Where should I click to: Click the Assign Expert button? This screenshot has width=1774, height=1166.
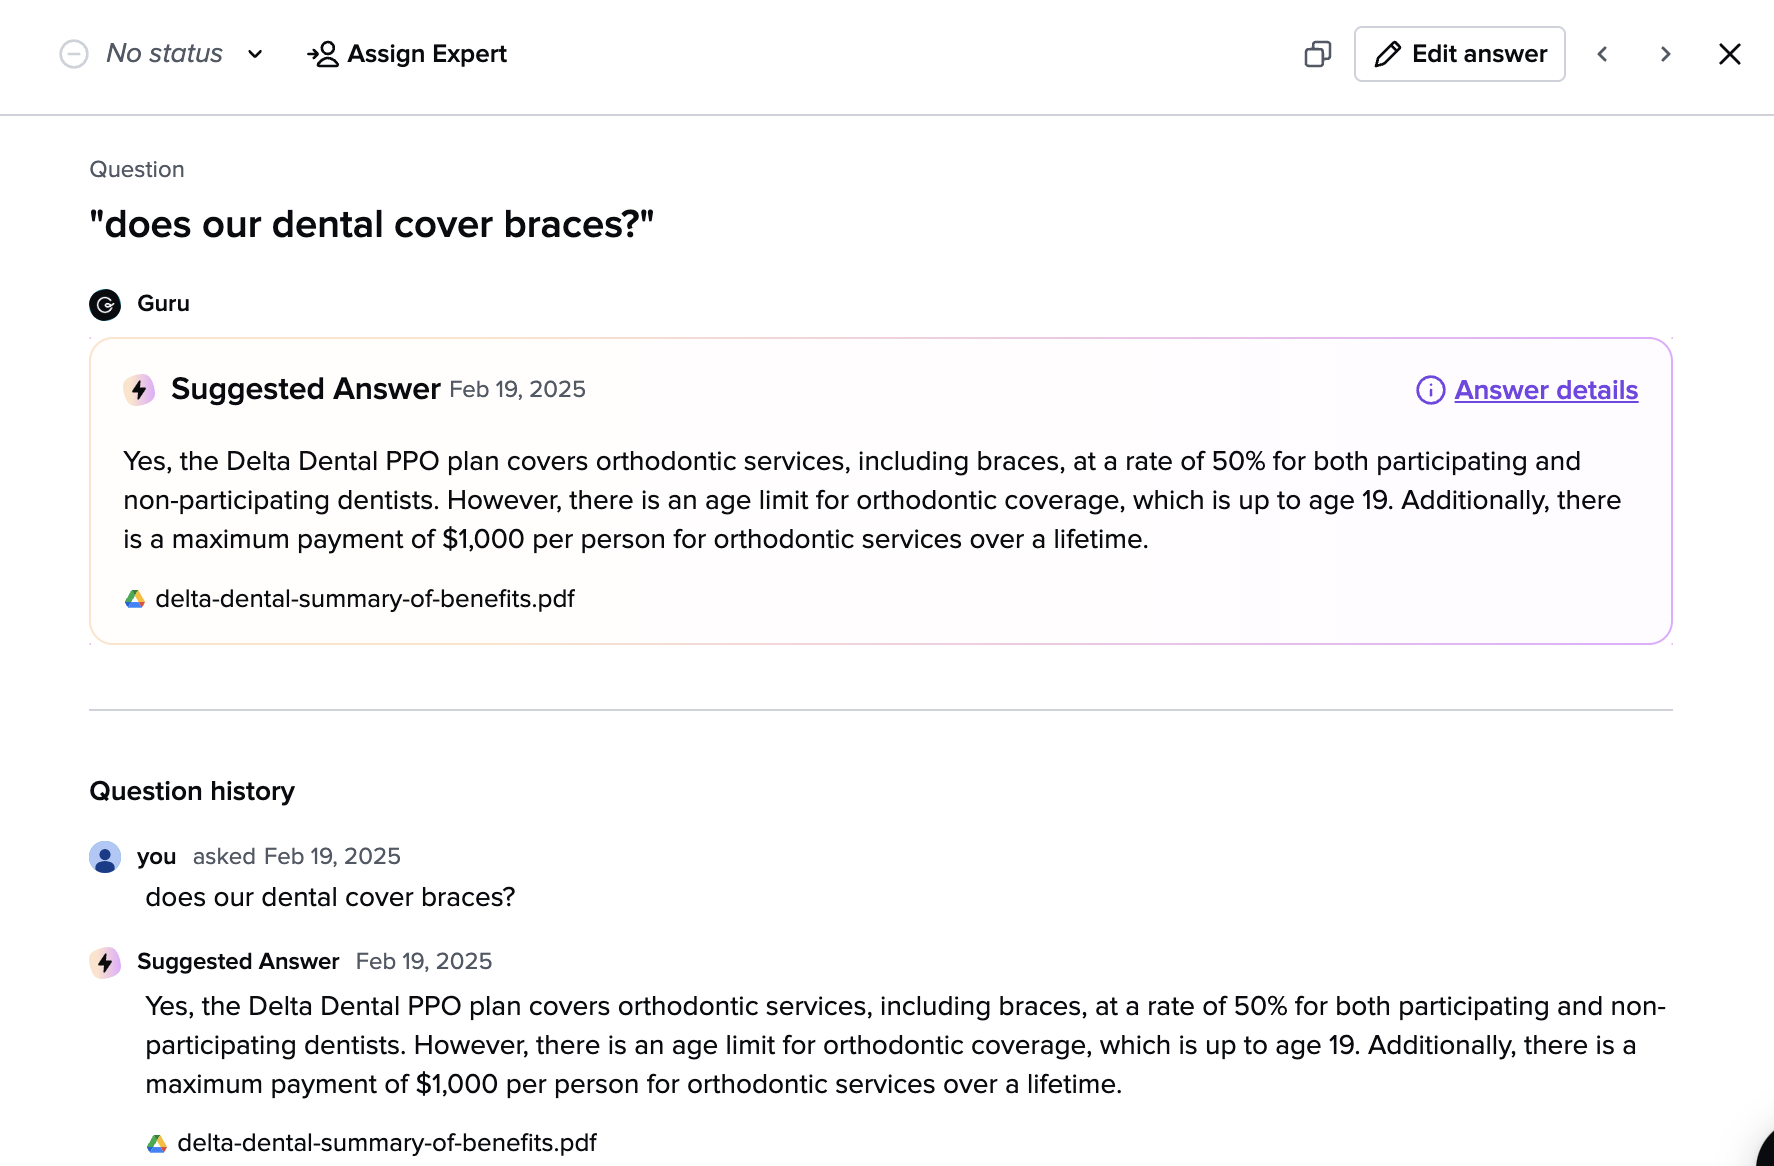pos(407,54)
